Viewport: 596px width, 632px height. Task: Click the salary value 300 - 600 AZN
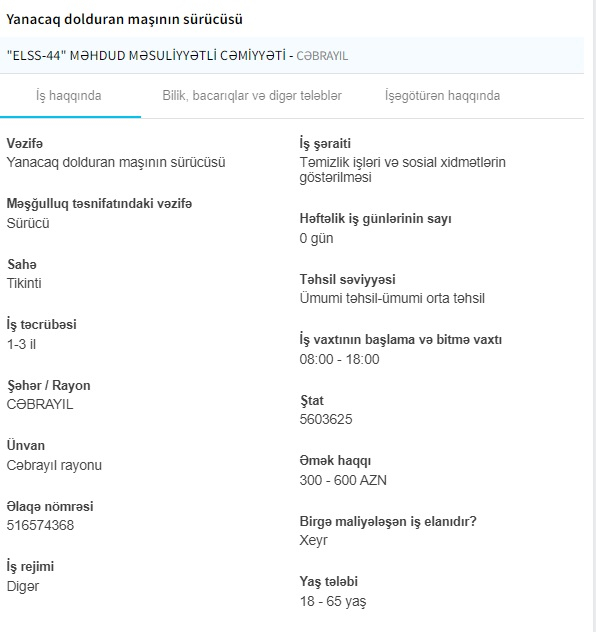pyautogui.click(x=343, y=480)
